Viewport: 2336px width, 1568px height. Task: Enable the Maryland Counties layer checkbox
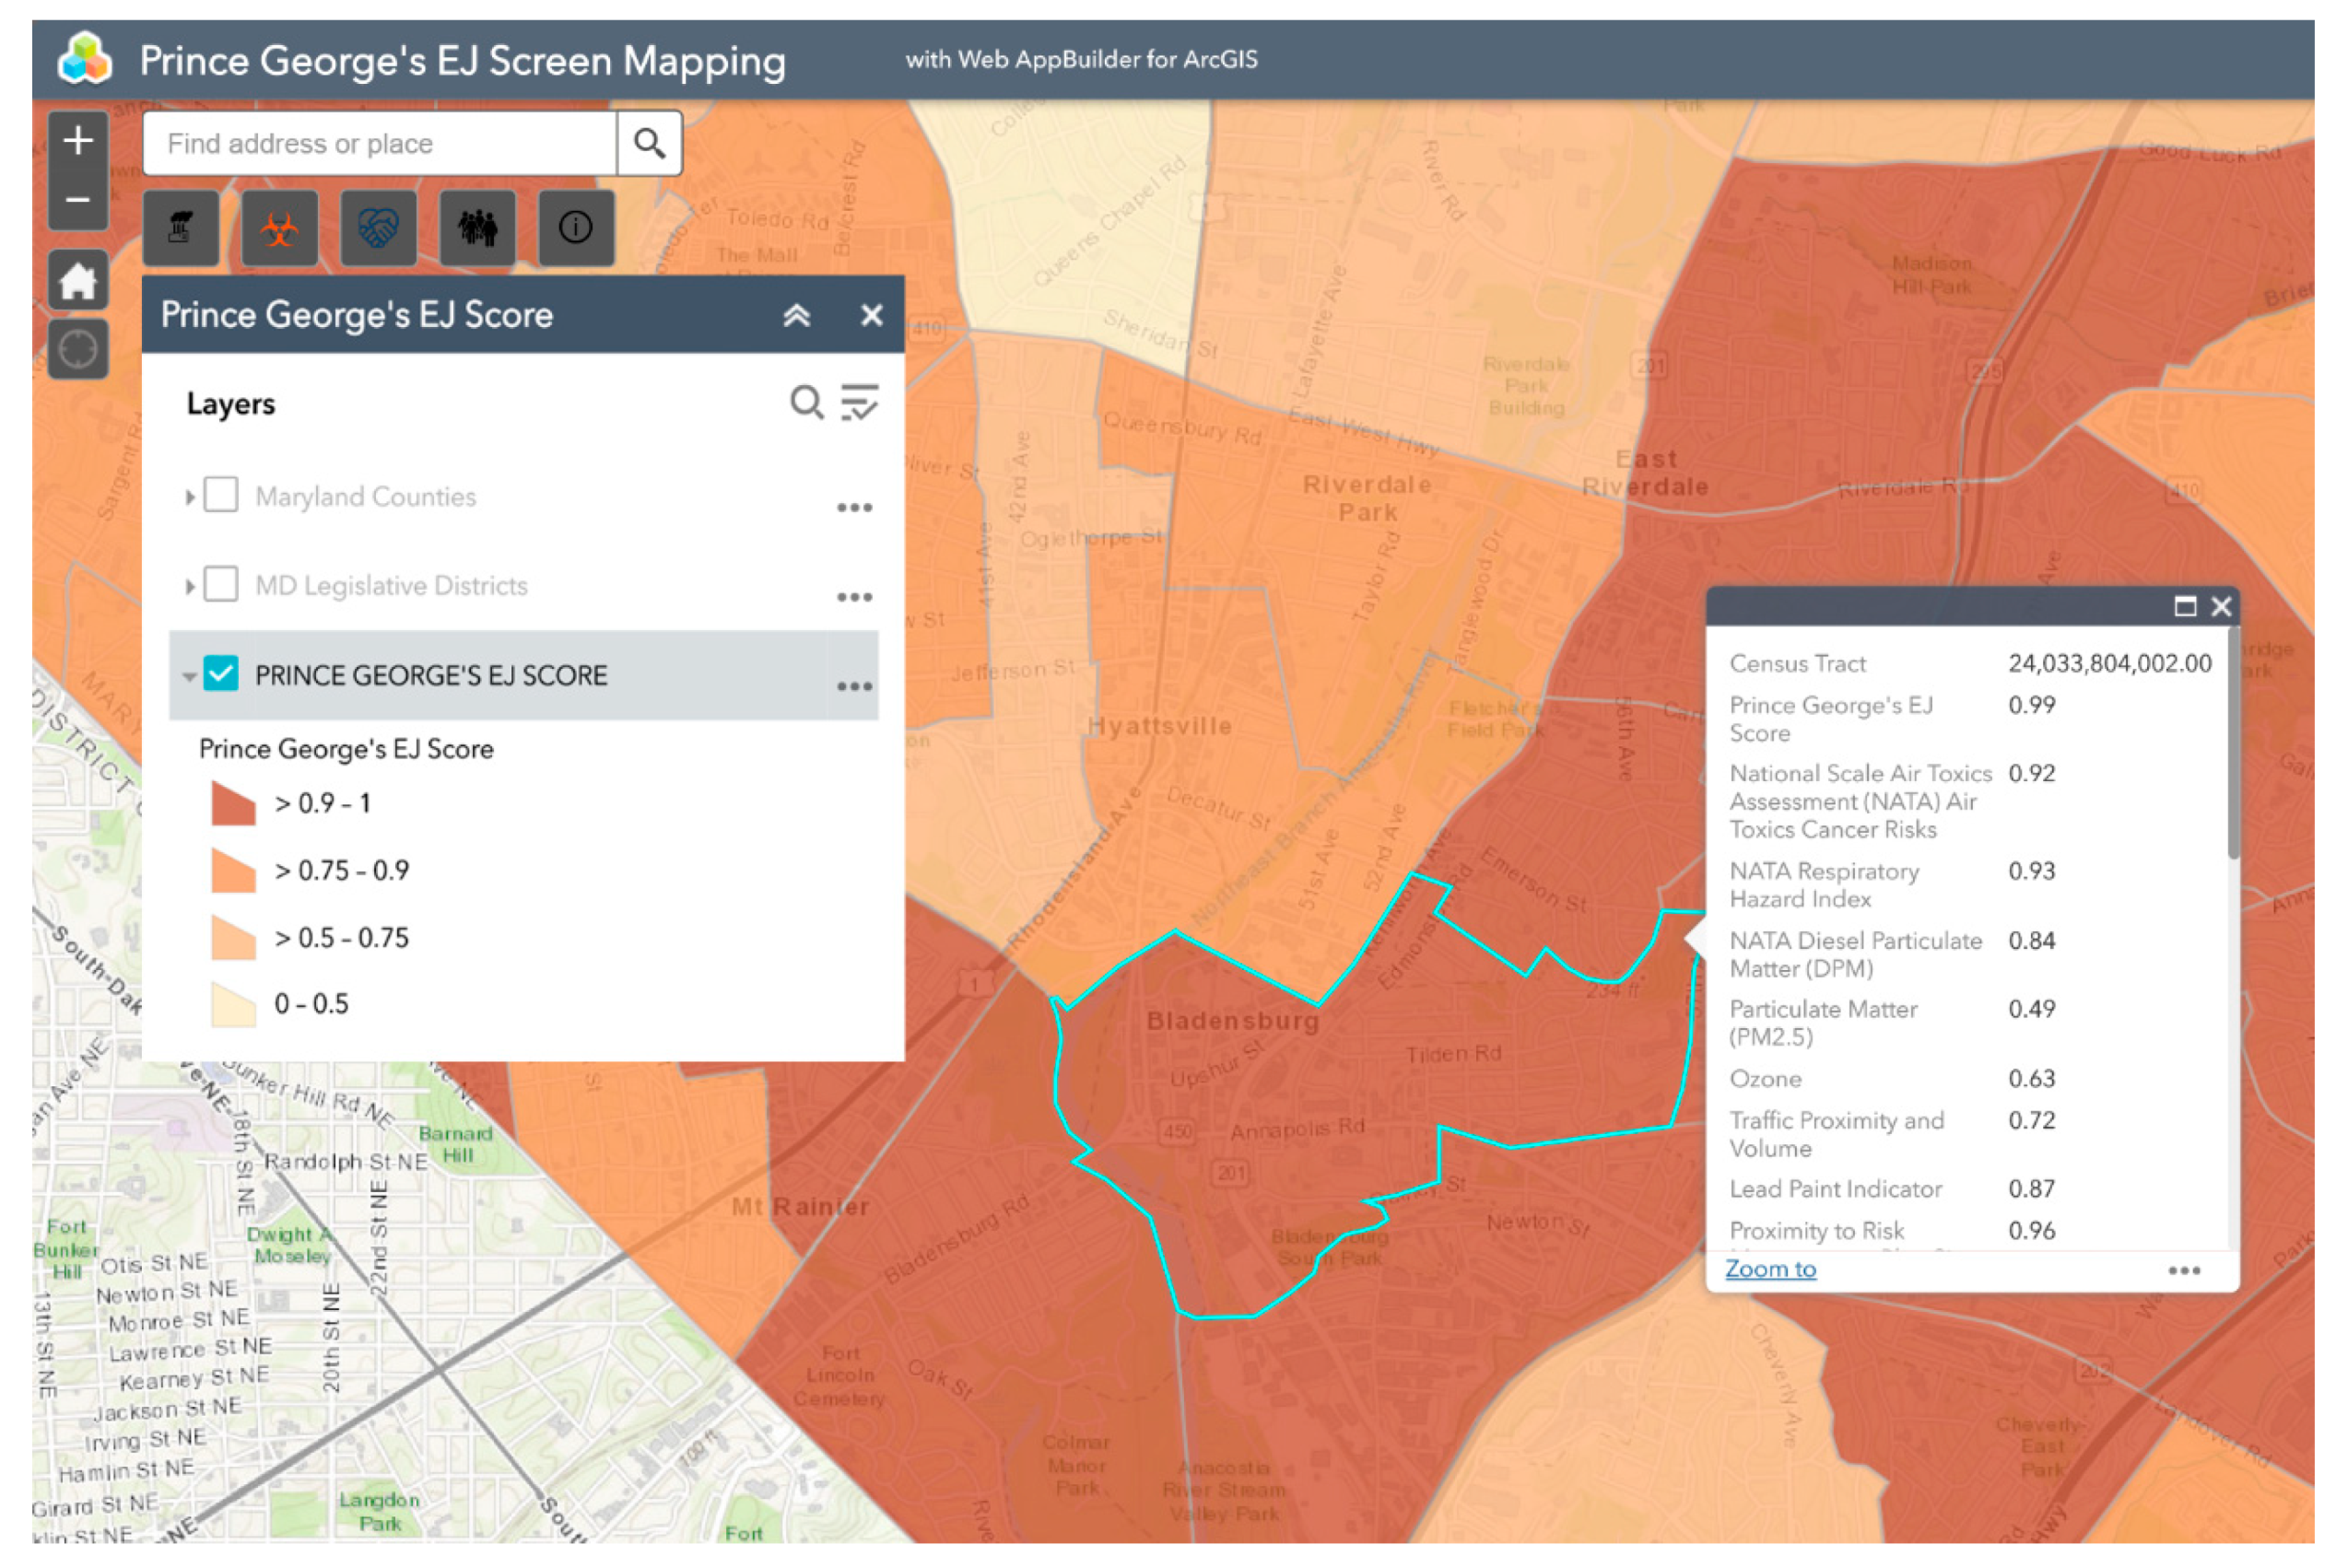tap(221, 495)
